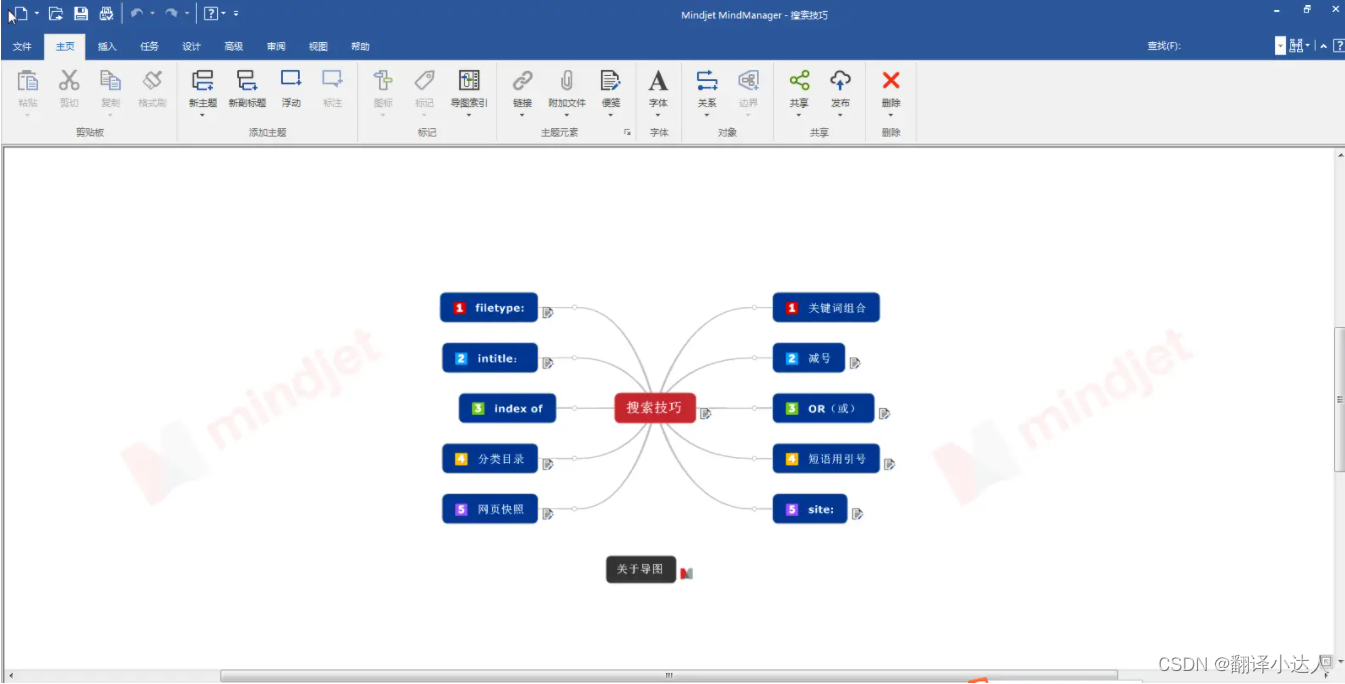Image resolution: width=1345 pixels, height=684 pixels.
Task: Open the dropdown arrow next to Undo
Action: point(152,14)
